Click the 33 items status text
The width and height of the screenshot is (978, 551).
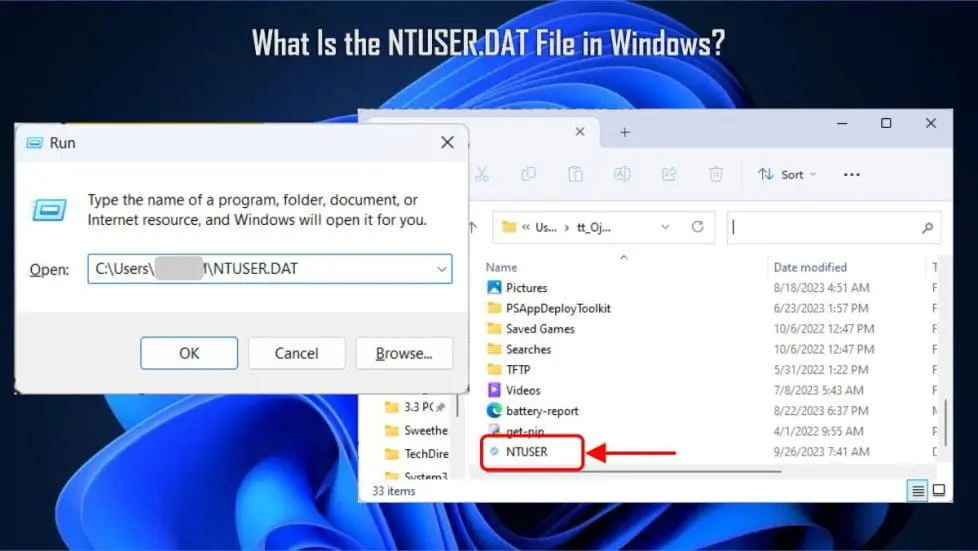(394, 491)
